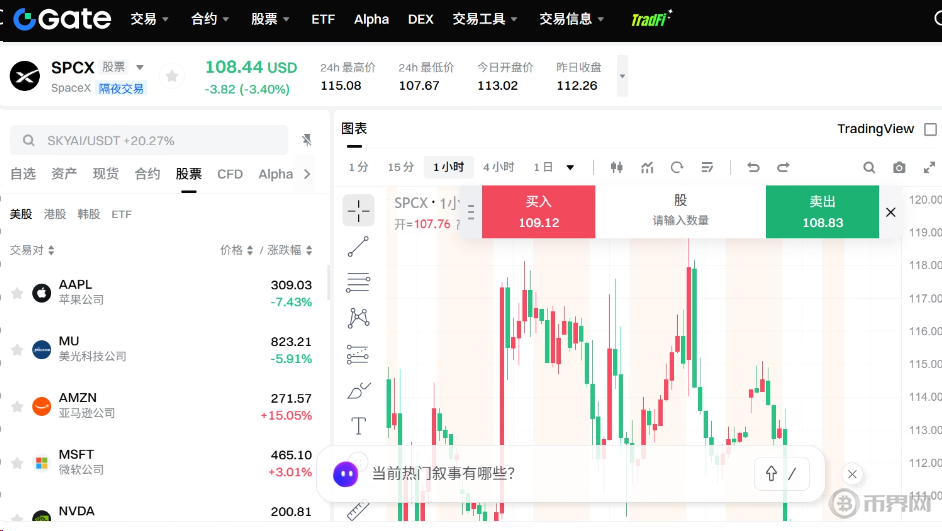Viewport: 942px width, 531px height.
Task: Open the Alpha navigation item
Action: tap(371, 19)
